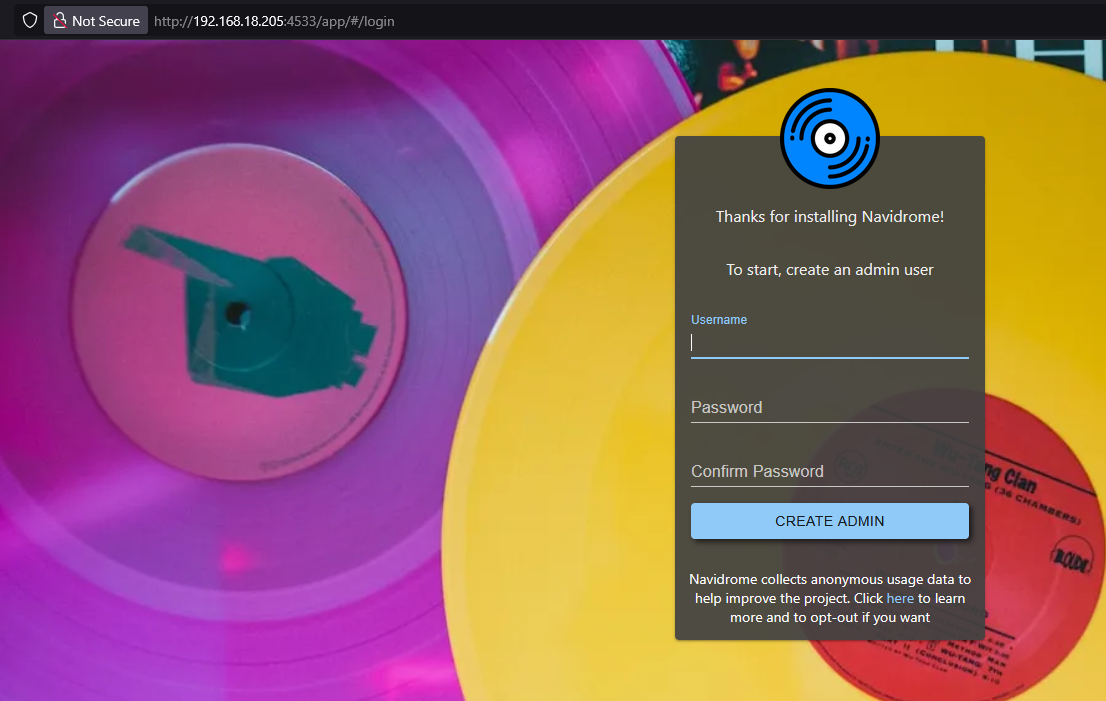Click the browser URL address text
The image size is (1106, 701).
(x=274, y=21)
